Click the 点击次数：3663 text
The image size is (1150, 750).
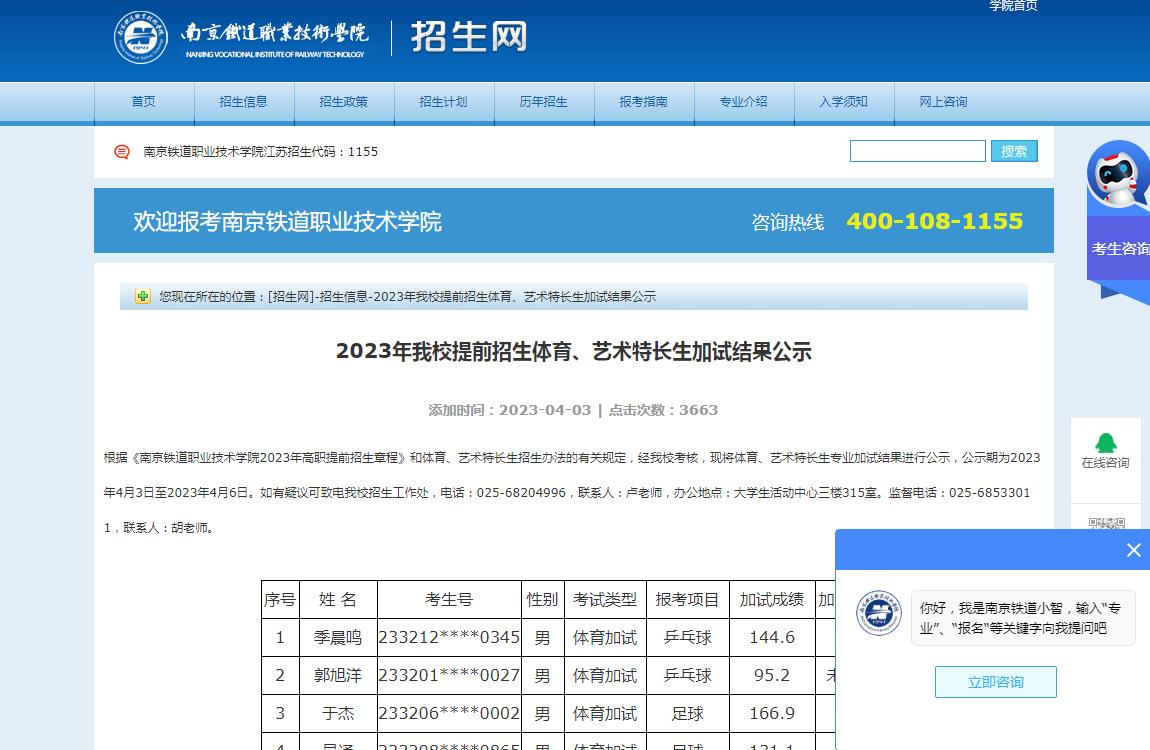(x=663, y=410)
